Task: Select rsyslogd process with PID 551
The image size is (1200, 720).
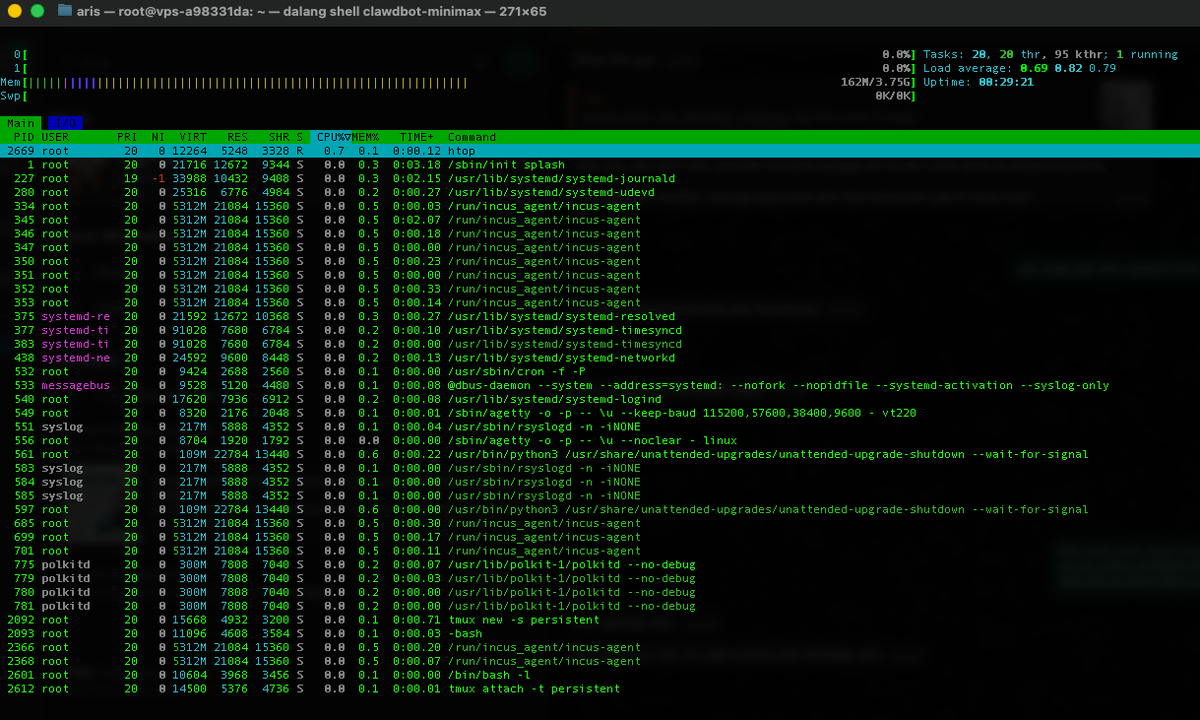Action: pos(600,427)
